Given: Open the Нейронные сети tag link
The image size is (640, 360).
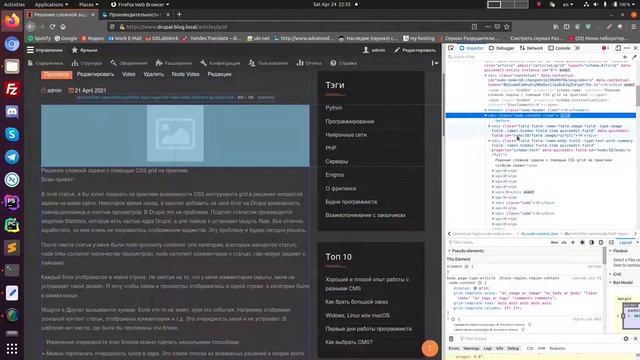Looking at the screenshot, I should point(346,135).
